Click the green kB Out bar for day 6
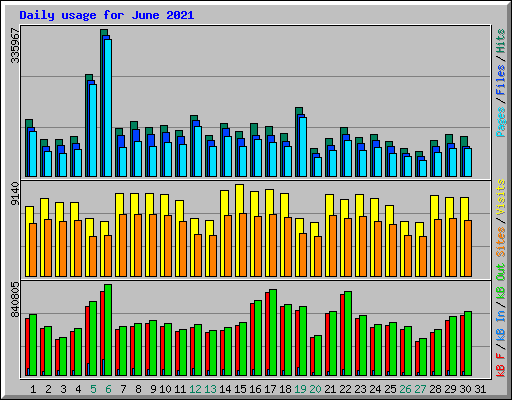The image size is (512, 400). 108,330
